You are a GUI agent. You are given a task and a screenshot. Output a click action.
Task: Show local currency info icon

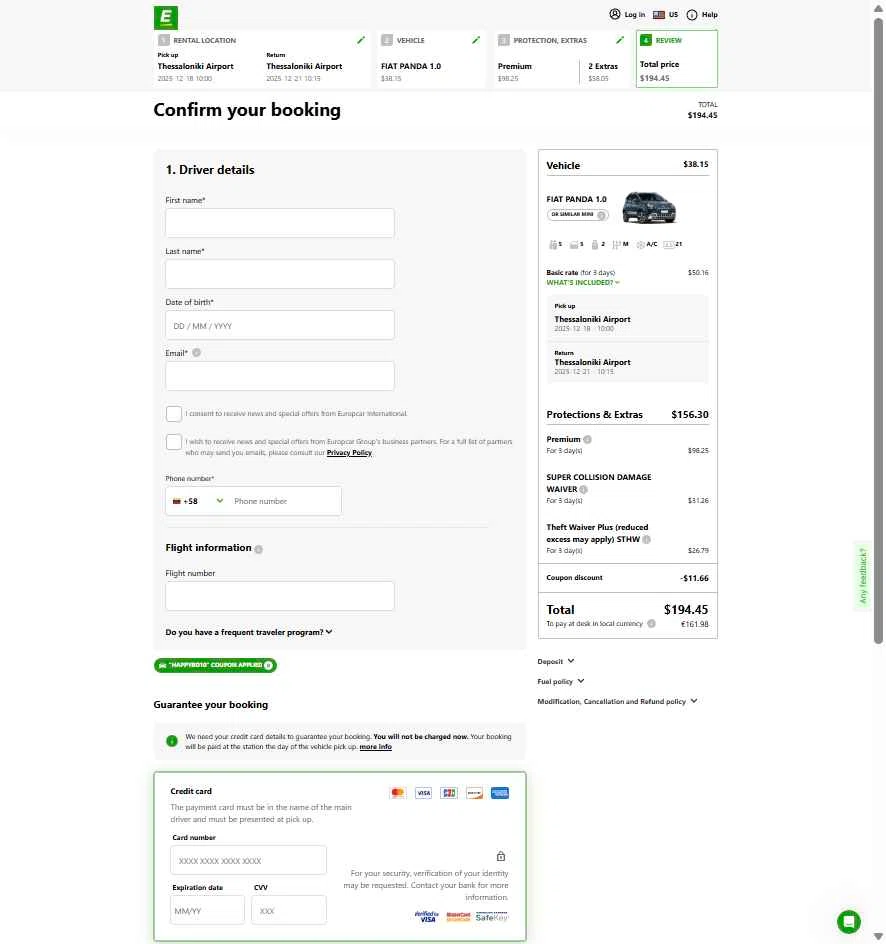(x=651, y=624)
